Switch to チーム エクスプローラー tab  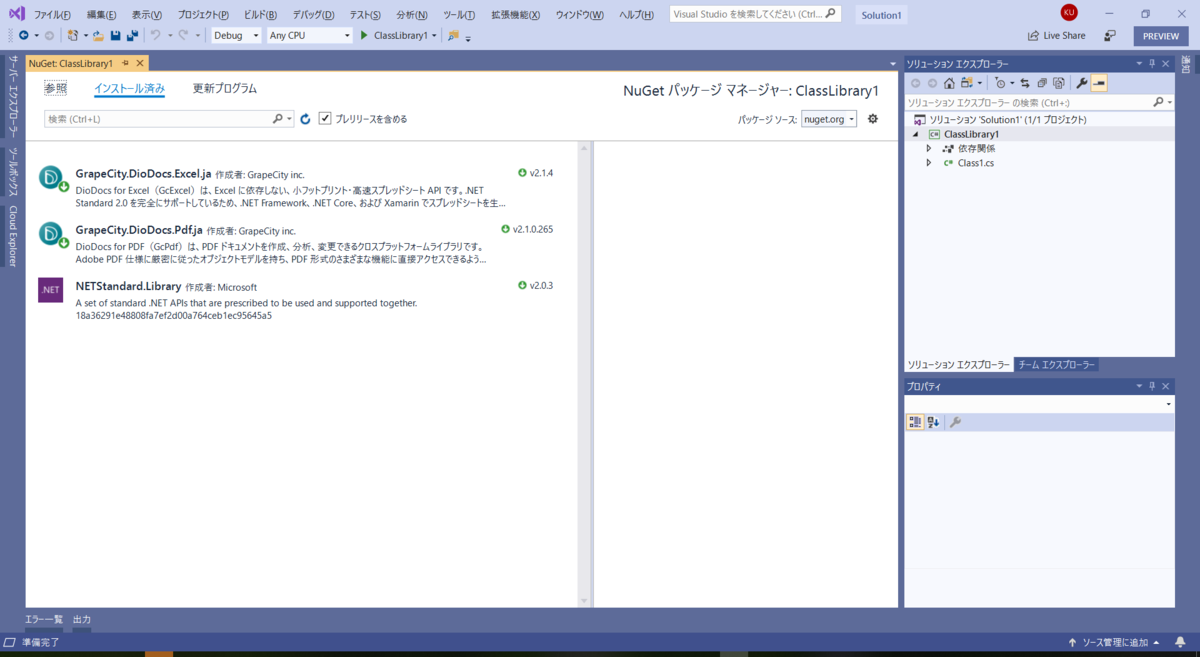coord(1056,365)
